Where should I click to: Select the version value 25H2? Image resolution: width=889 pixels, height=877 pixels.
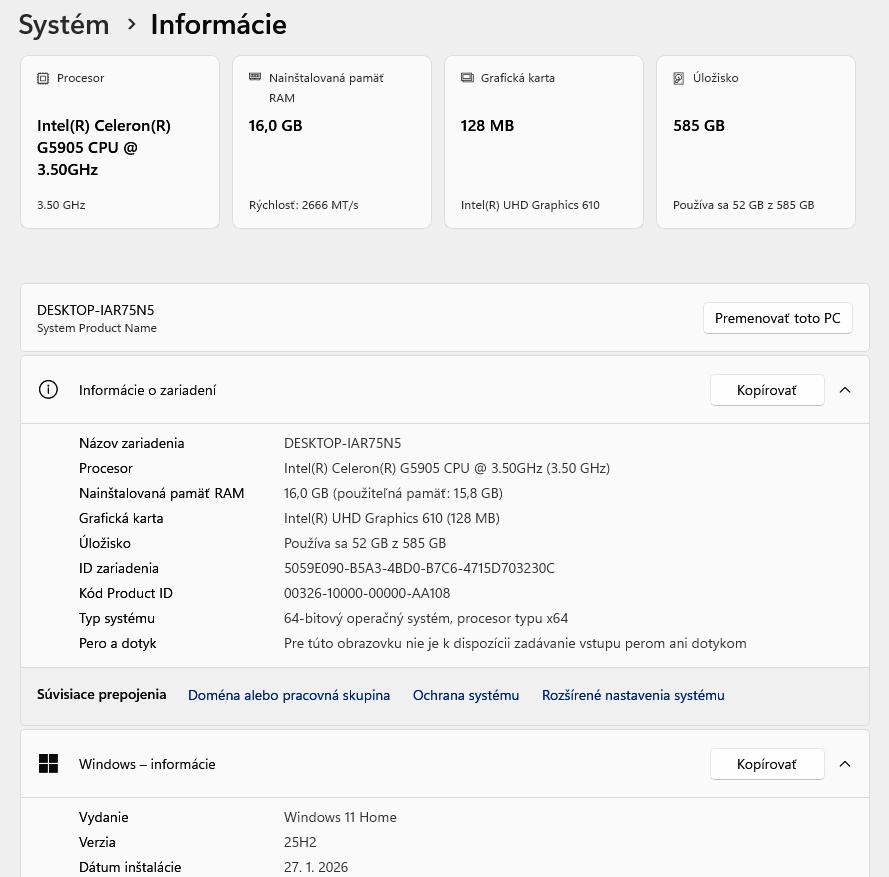coord(300,842)
